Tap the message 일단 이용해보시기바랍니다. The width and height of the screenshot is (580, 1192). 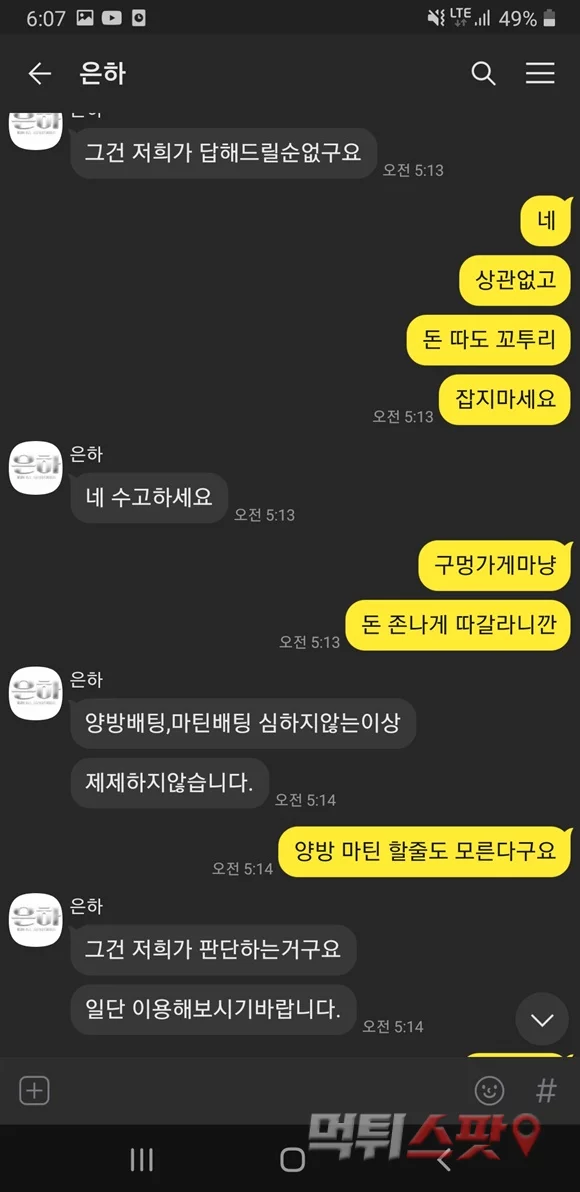[x=214, y=1009]
